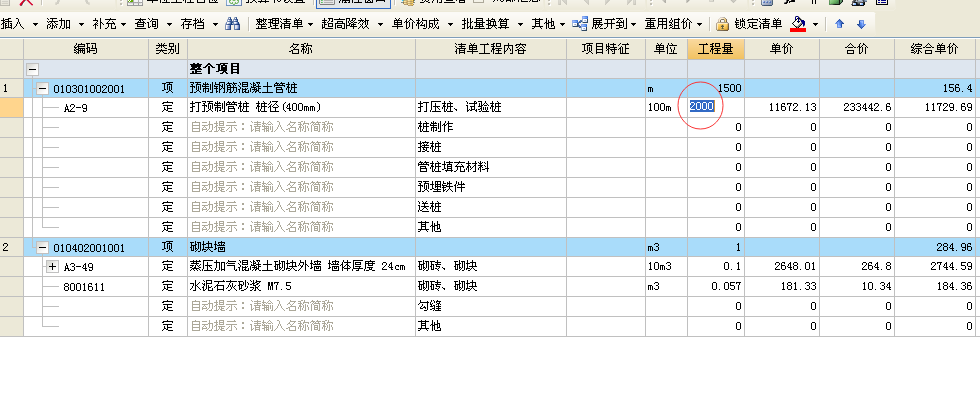Click the 接桩 content cell
This screenshot has width=980, height=399.
point(491,148)
